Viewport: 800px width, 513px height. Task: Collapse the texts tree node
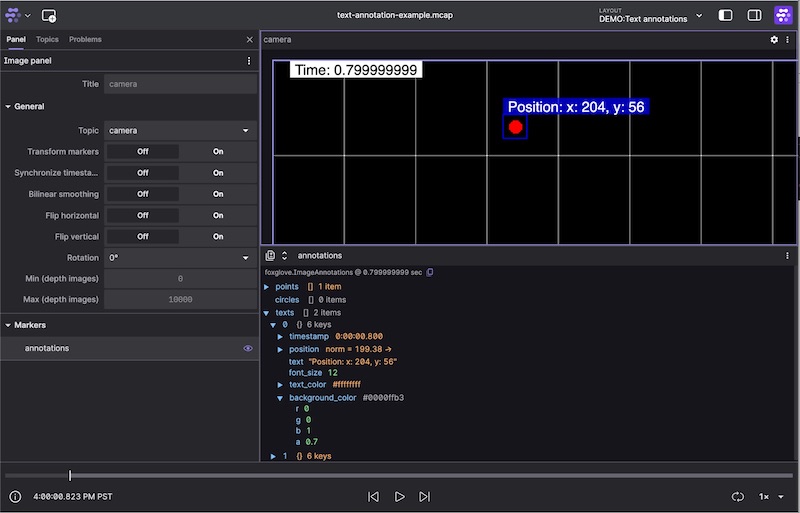266,313
